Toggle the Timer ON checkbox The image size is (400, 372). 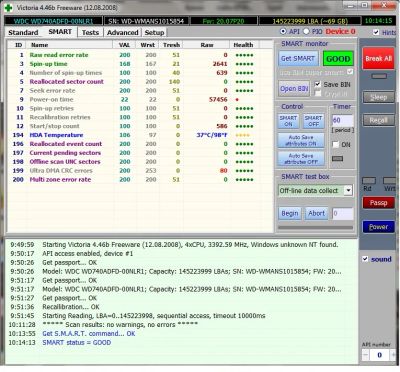pos(336,145)
